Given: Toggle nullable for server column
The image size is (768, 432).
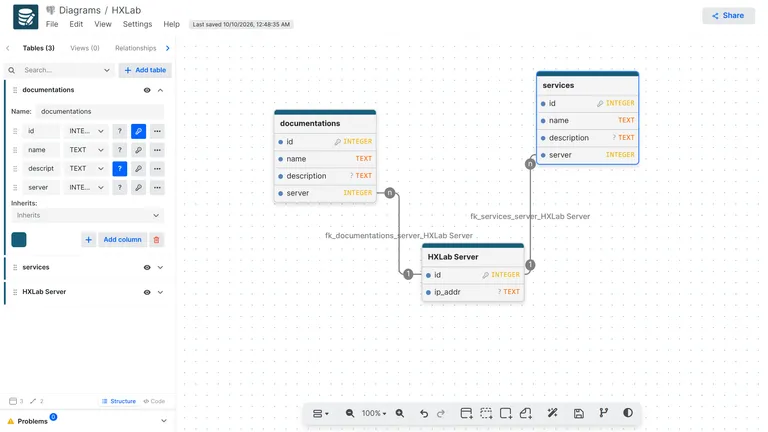Looking at the screenshot, I should [120, 188].
